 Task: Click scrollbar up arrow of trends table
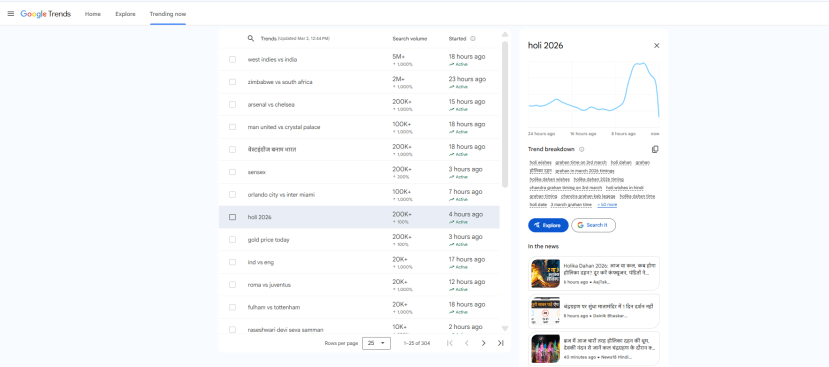tap(505, 34)
